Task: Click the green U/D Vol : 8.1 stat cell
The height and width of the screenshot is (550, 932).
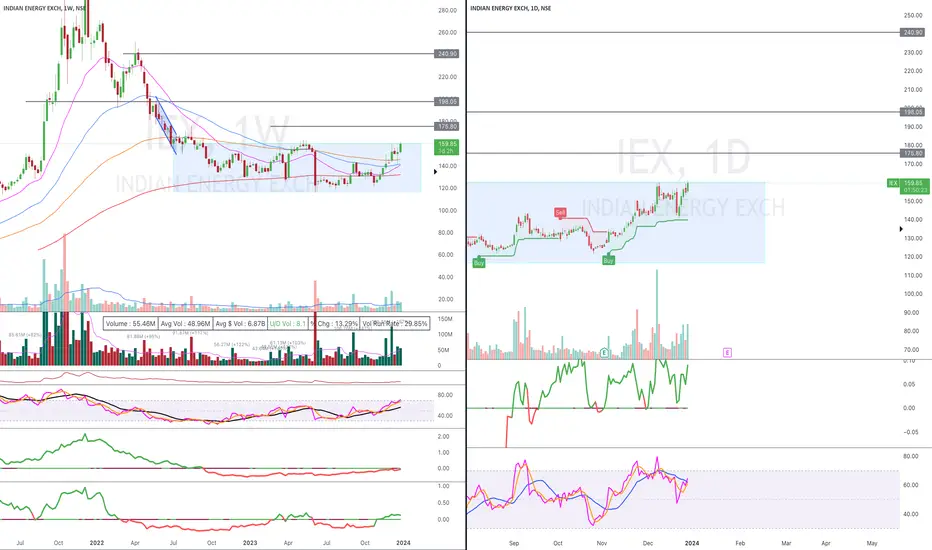Action: (x=288, y=323)
